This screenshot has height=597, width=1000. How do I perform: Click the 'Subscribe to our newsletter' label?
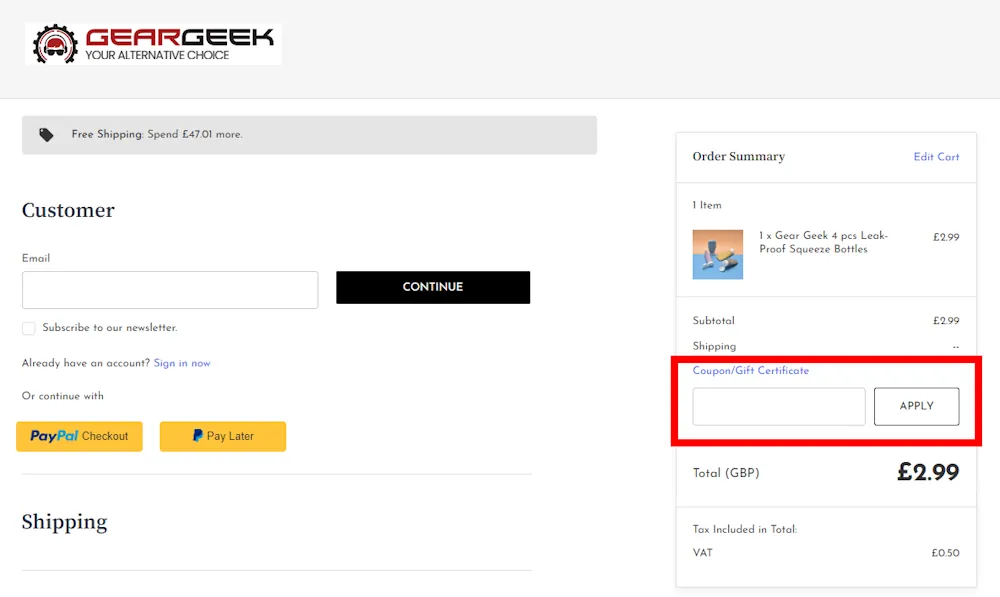point(109,328)
